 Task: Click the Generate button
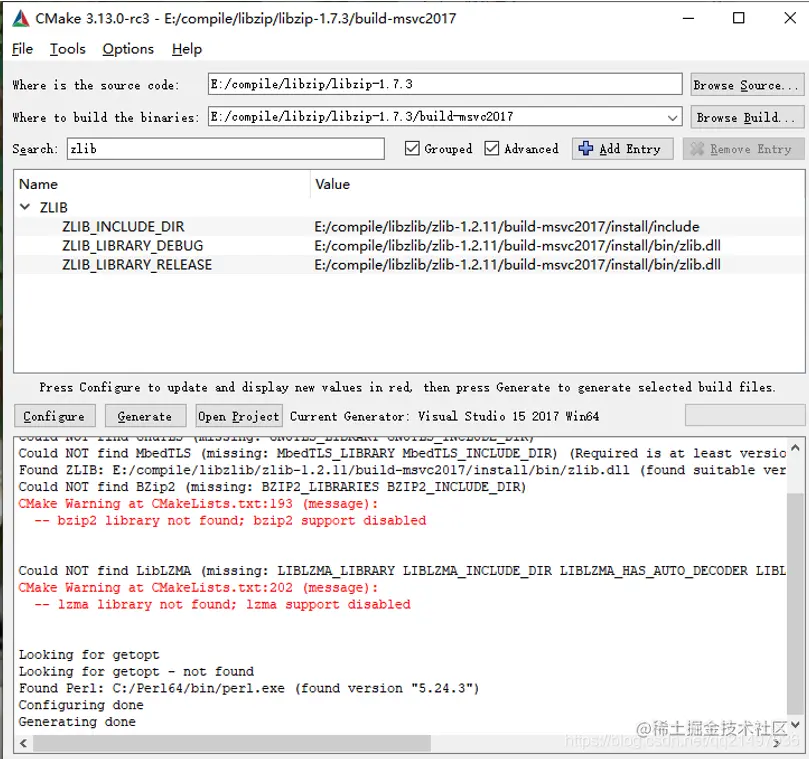(145, 416)
